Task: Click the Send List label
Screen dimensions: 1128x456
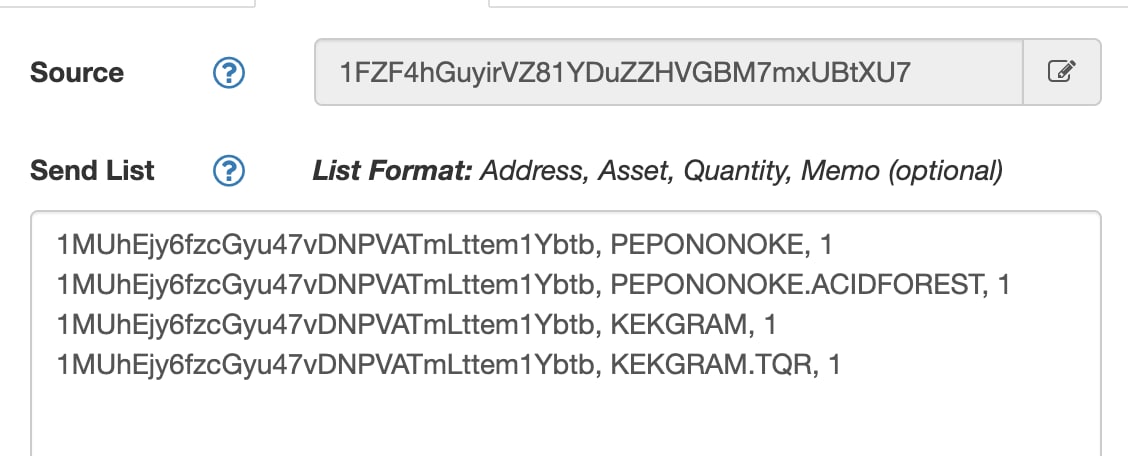Action: click(x=92, y=171)
